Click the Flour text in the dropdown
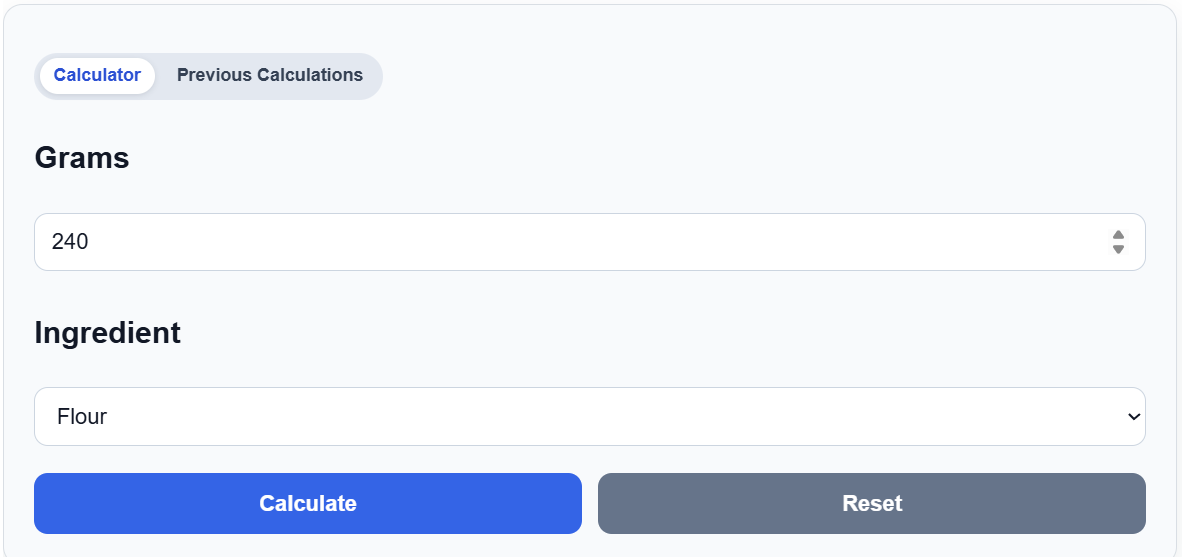The width and height of the screenshot is (1182, 557). pos(81,416)
